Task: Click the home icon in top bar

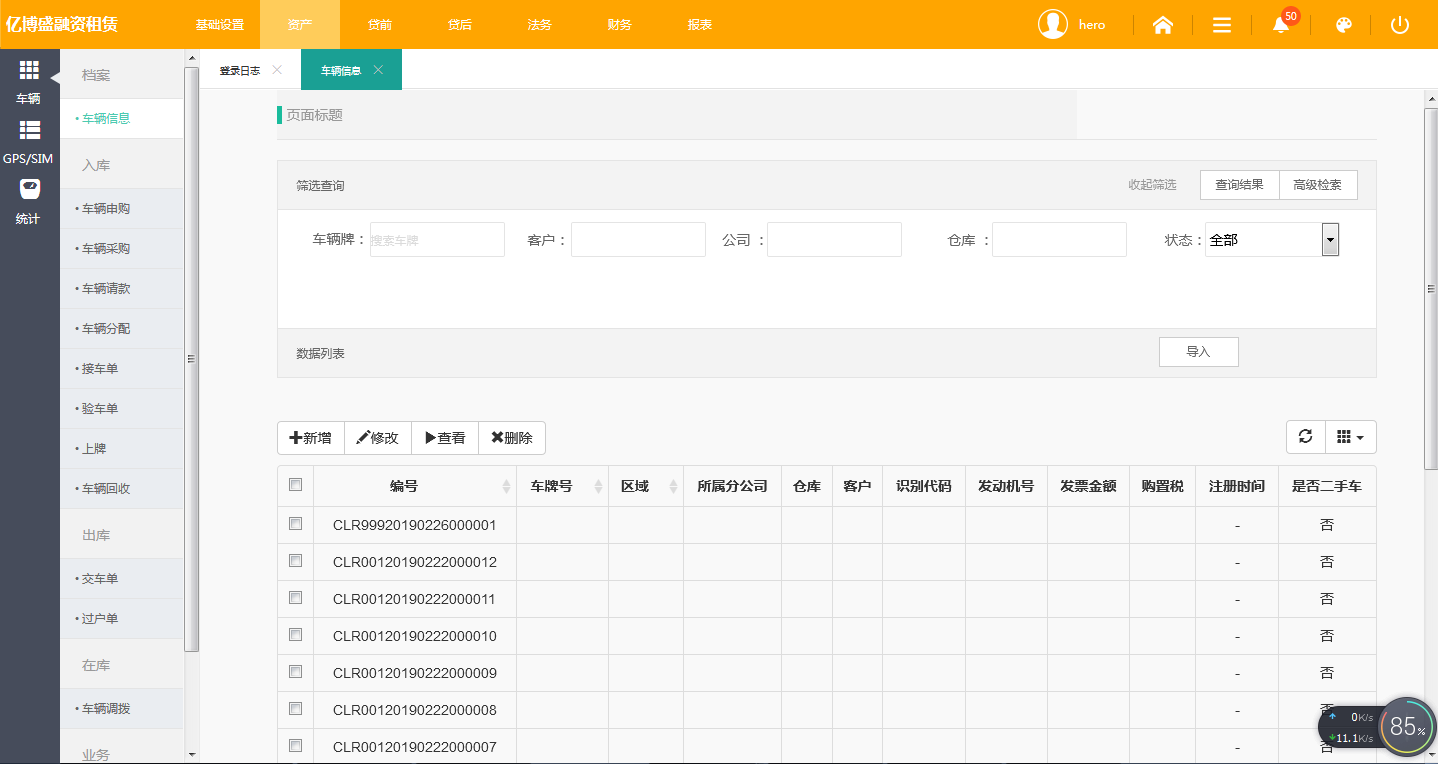Action: (x=1162, y=25)
